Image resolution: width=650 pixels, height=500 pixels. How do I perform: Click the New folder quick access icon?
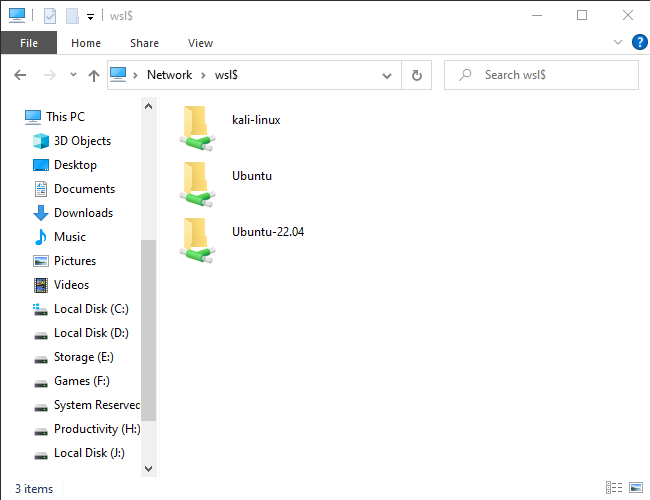coord(72,16)
